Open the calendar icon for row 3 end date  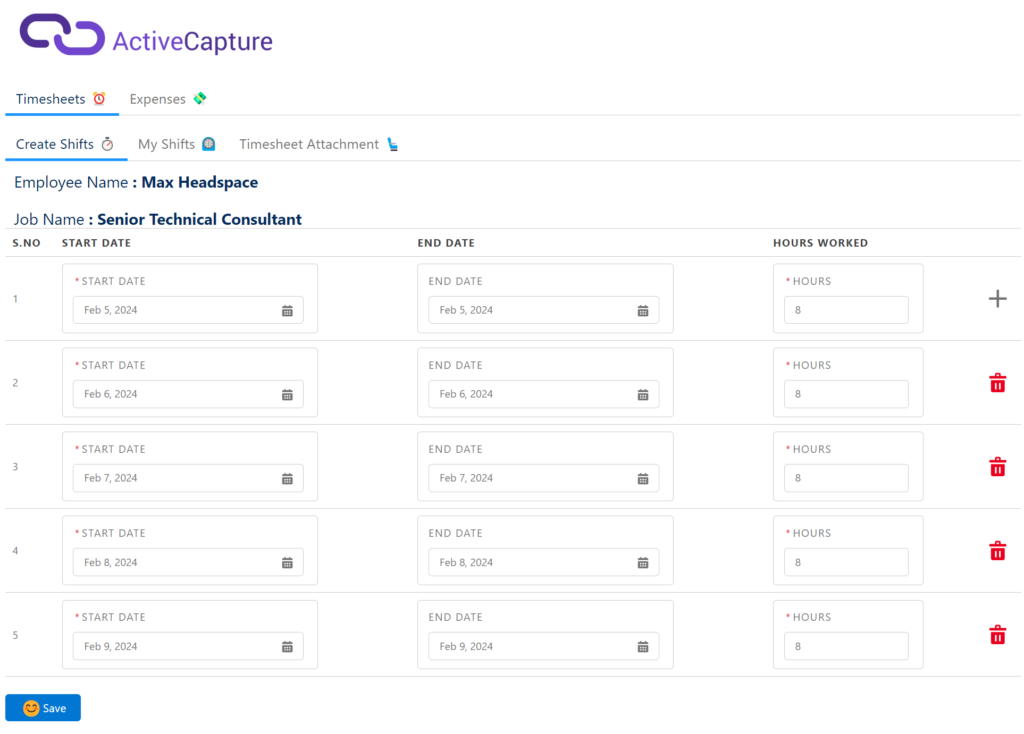tap(643, 478)
